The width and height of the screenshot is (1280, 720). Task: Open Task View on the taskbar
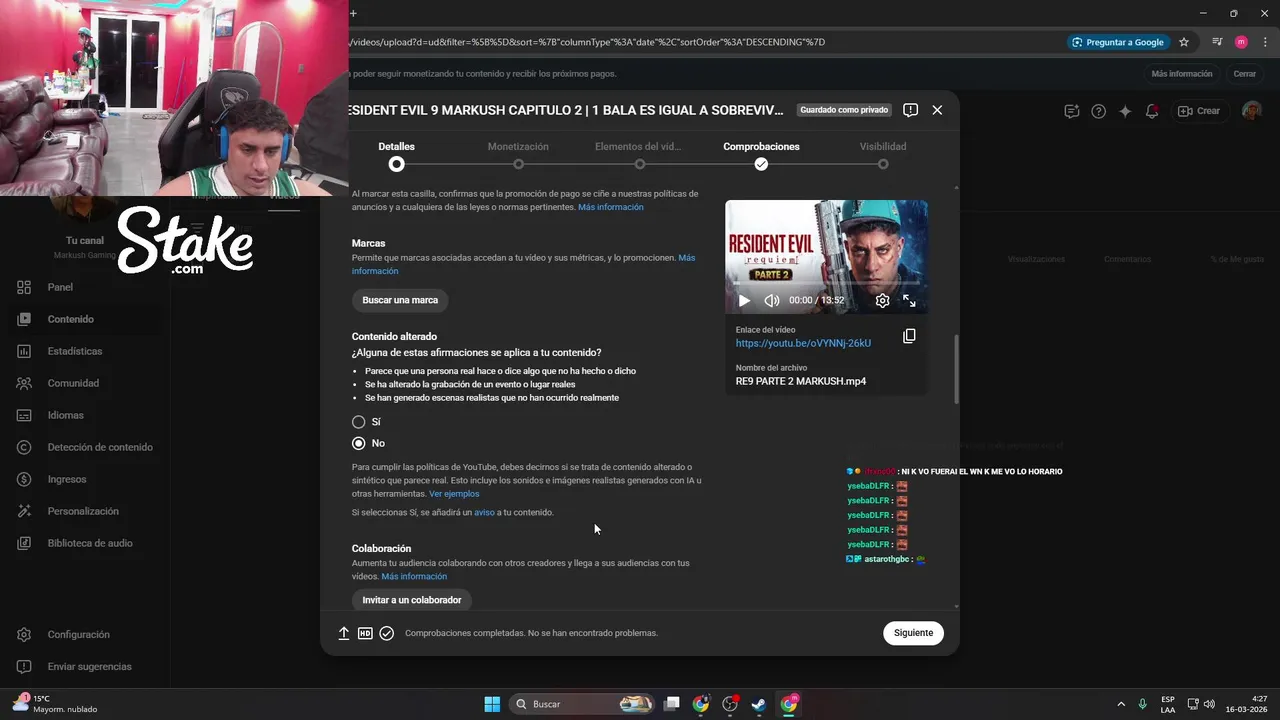click(672, 704)
